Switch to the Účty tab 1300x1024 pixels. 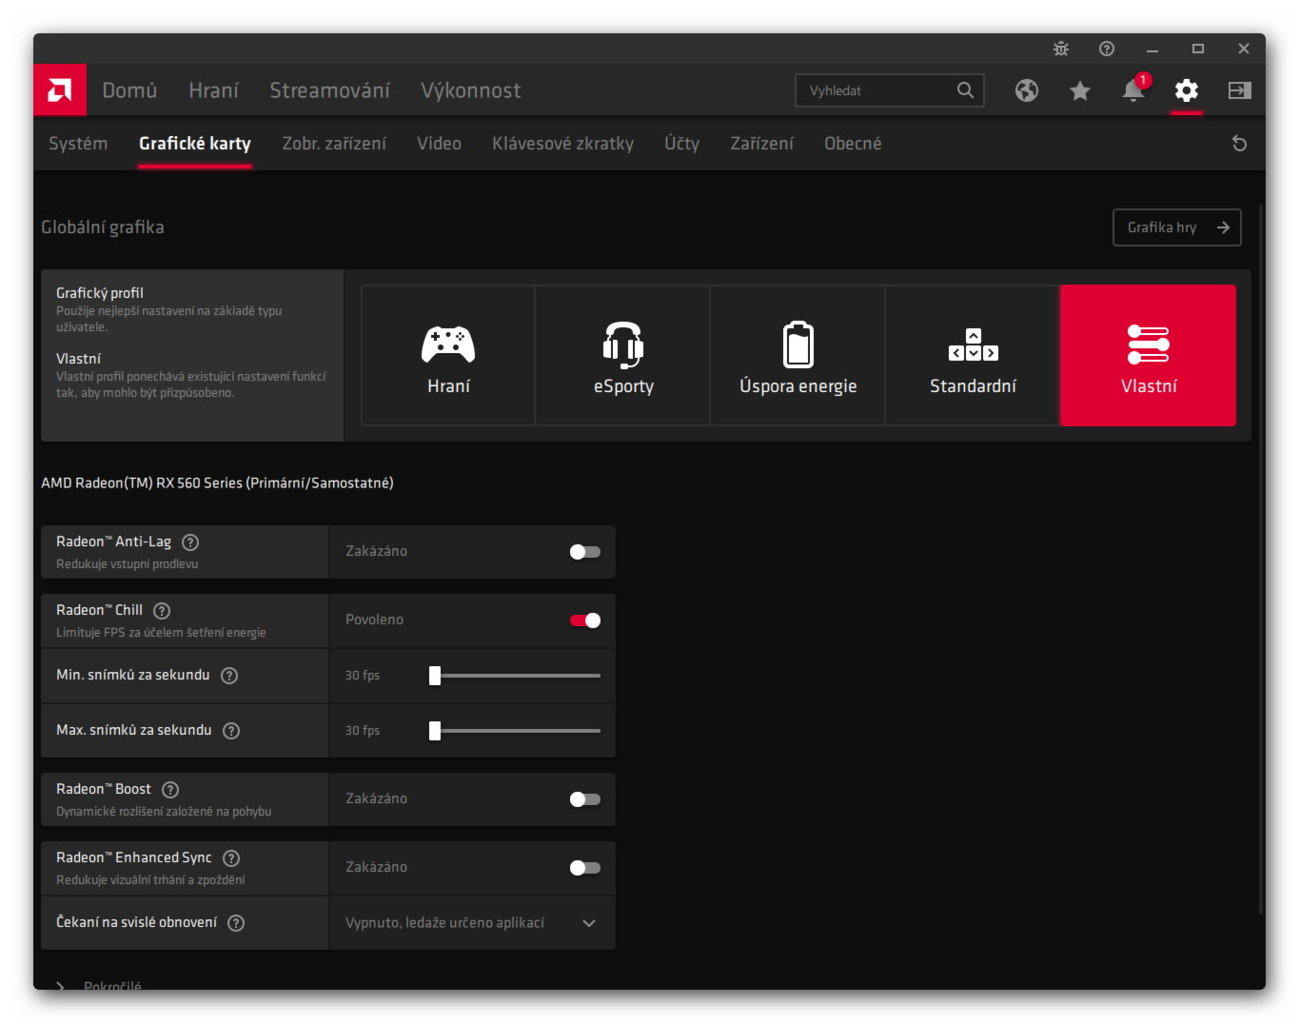pyautogui.click(x=682, y=143)
